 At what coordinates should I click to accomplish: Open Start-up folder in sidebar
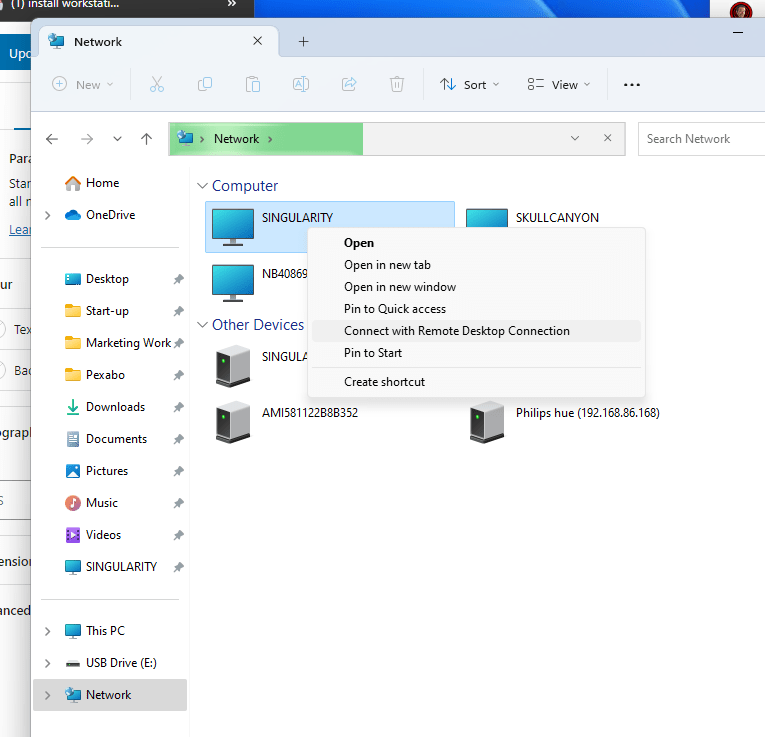(97, 311)
